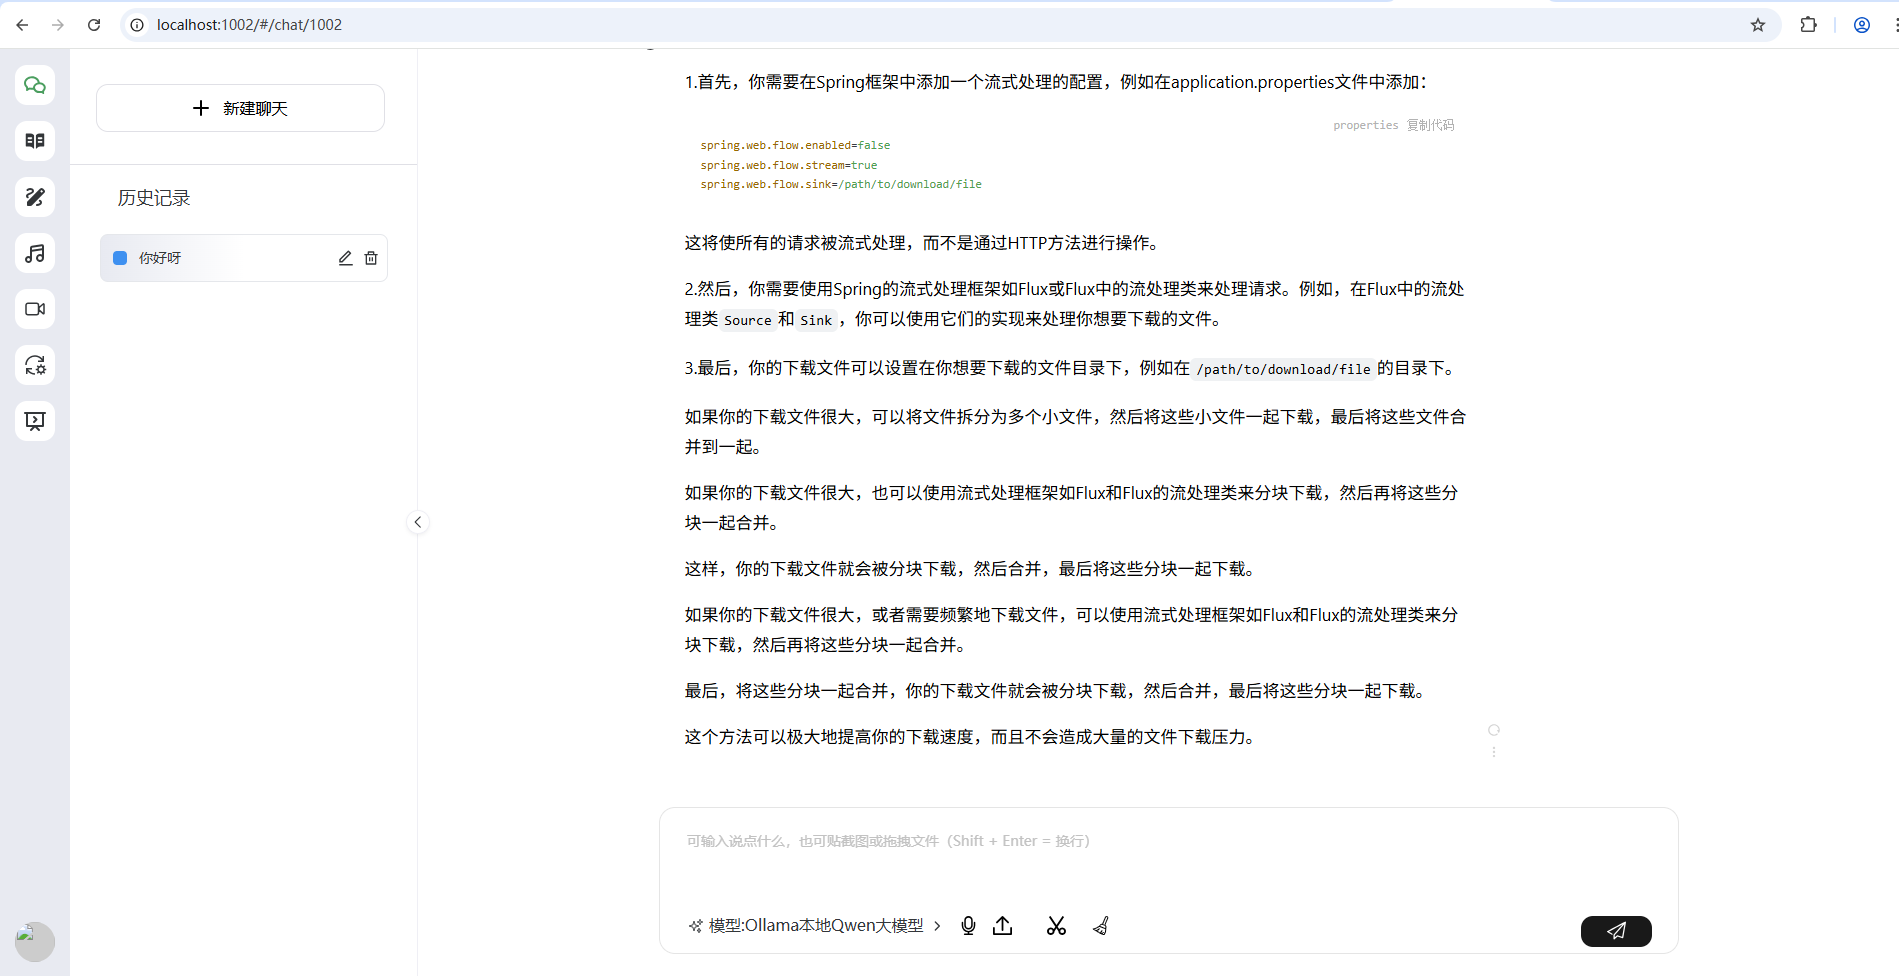
Task: Upload a file with the upload icon
Action: pyautogui.click(x=1003, y=926)
